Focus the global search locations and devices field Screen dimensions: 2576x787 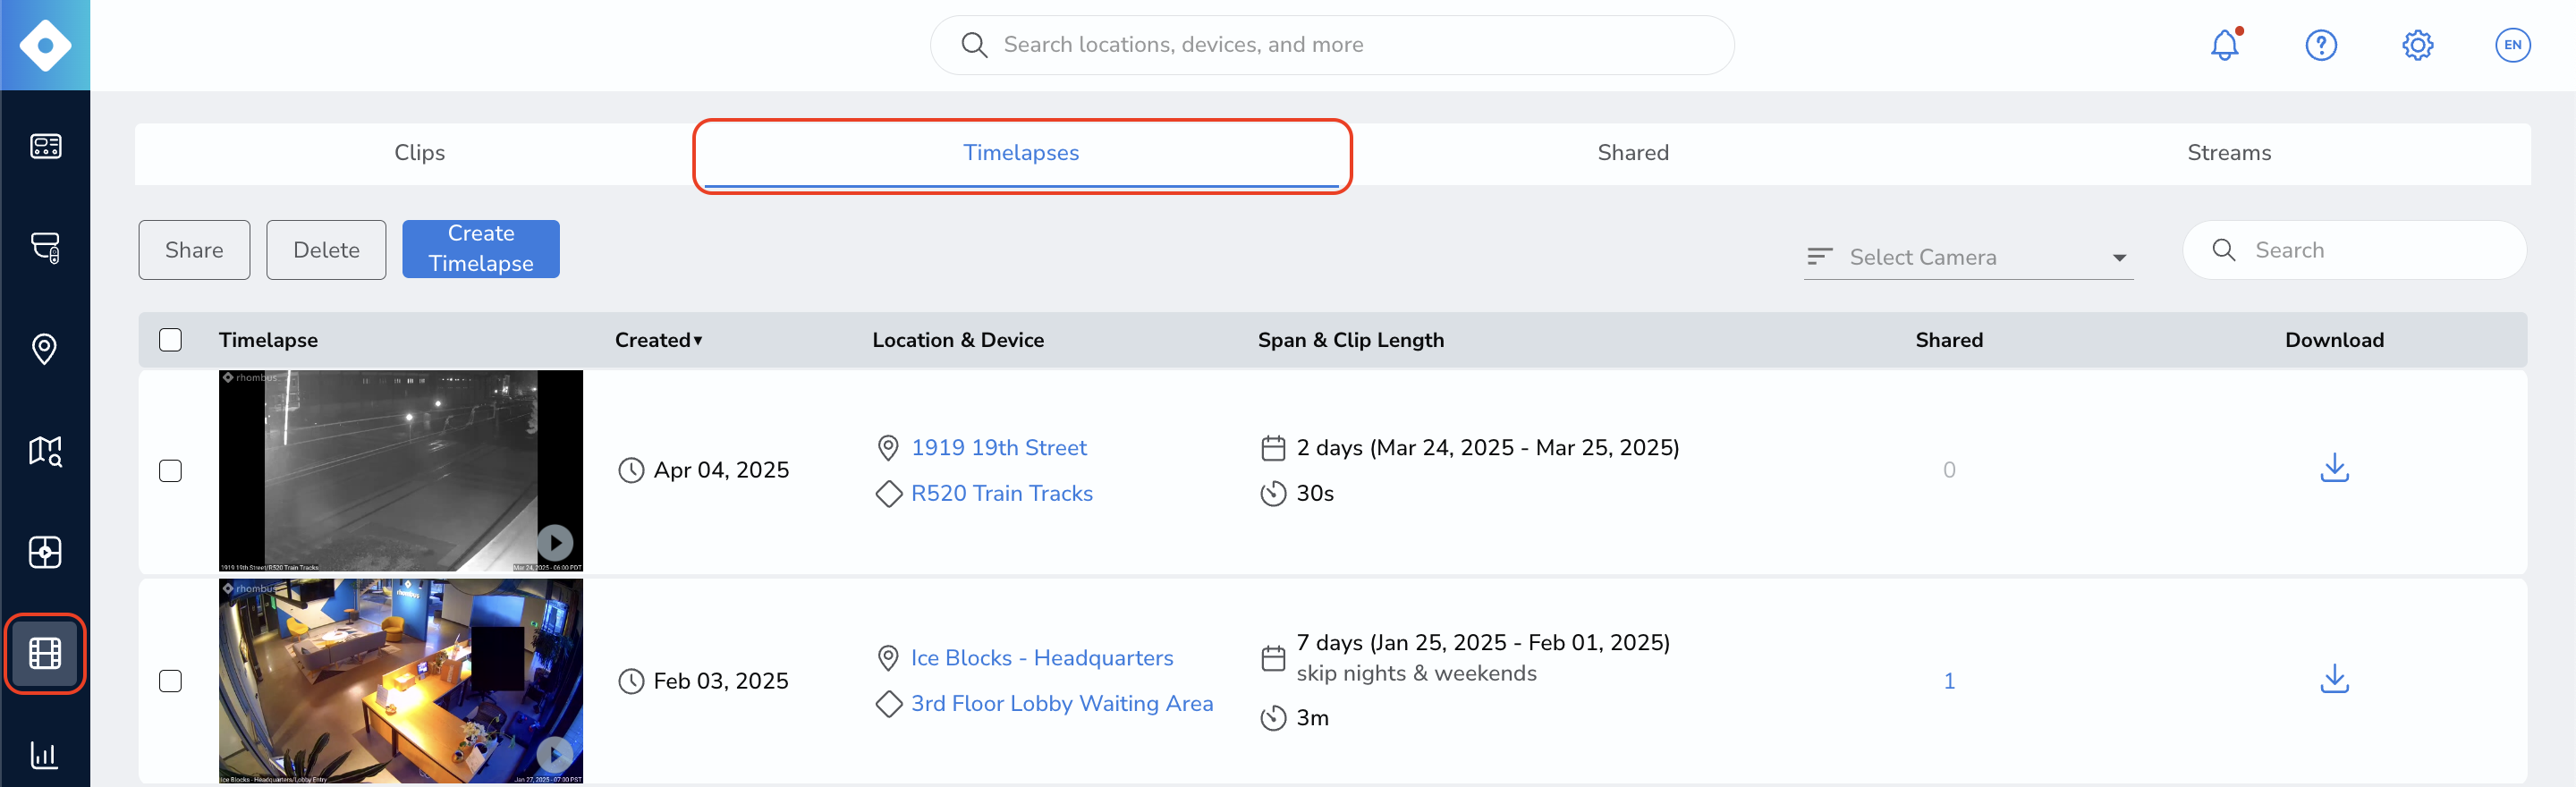point(1332,45)
